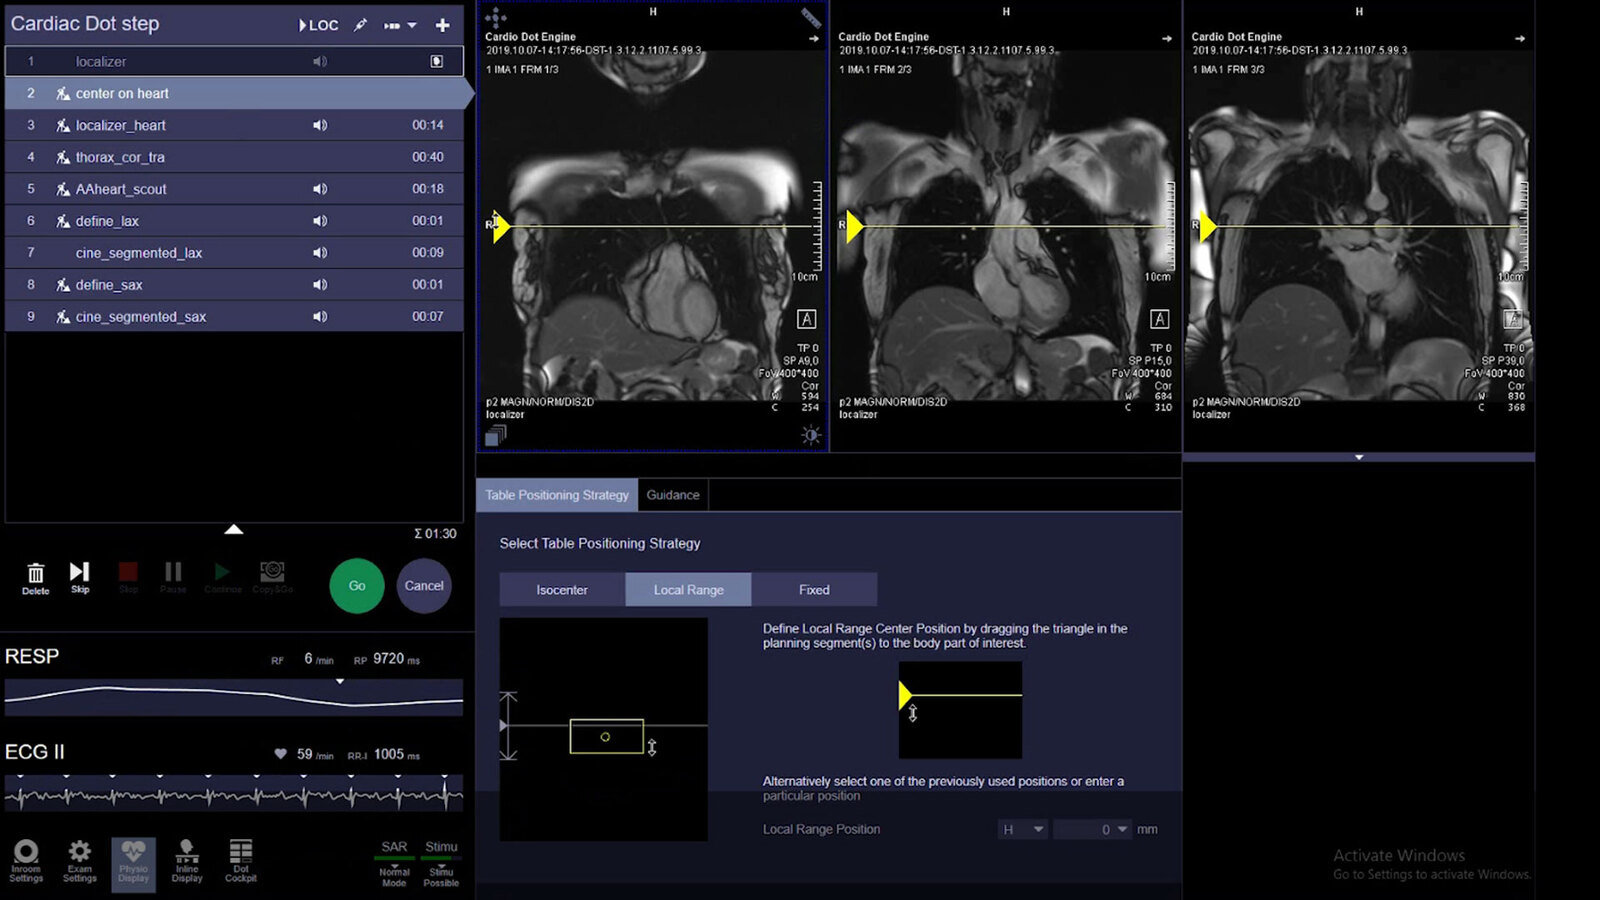This screenshot has width=1600, height=900.
Task: Click the yellow box in table diagram
Action: (606, 737)
